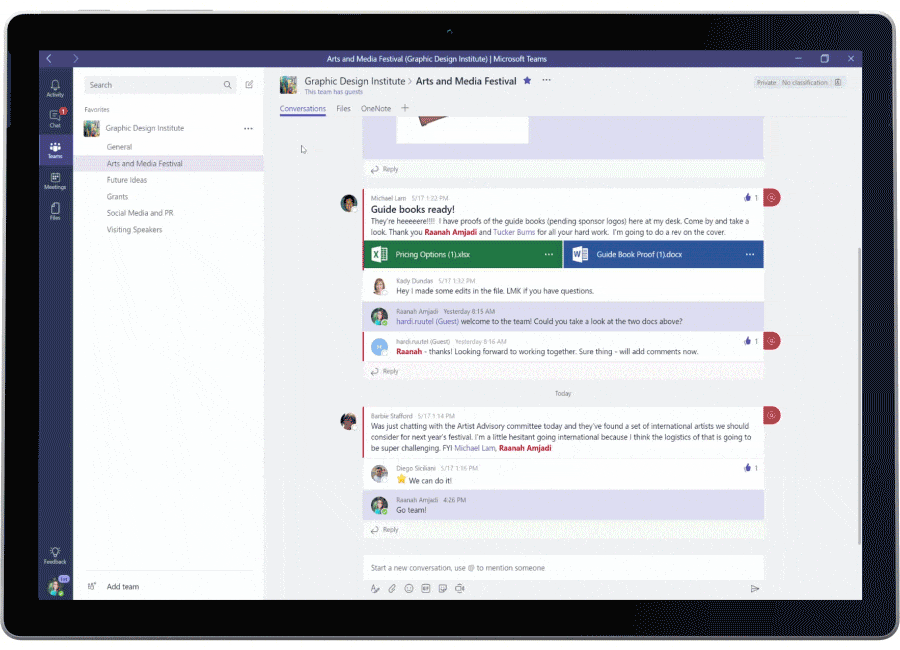900x650 pixels.
Task: Open the OneNote tab
Action: click(374, 108)
